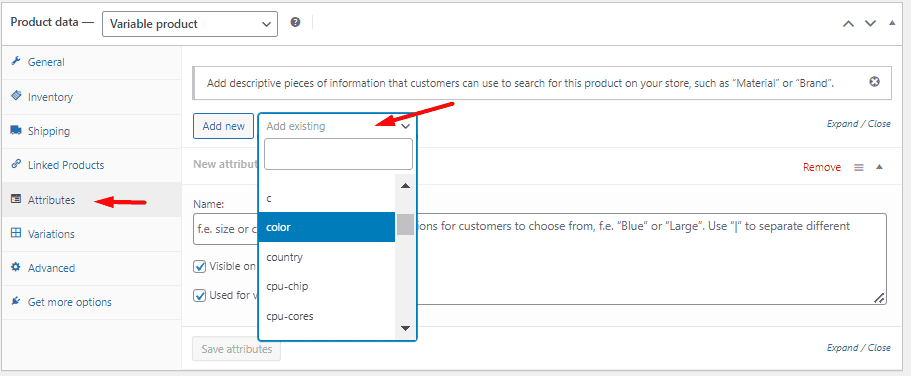Viewport: 911px width, 376px height.
Task: Click the Variations grid icon
Action: (x=16, y=234)
